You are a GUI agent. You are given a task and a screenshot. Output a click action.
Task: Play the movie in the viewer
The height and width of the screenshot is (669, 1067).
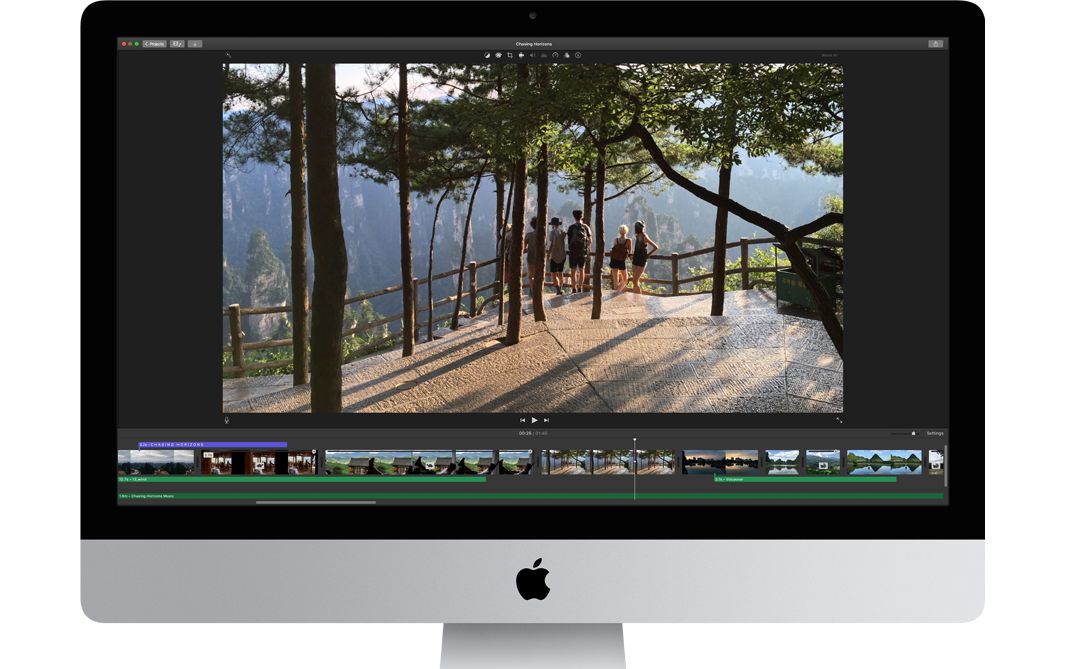534,420
